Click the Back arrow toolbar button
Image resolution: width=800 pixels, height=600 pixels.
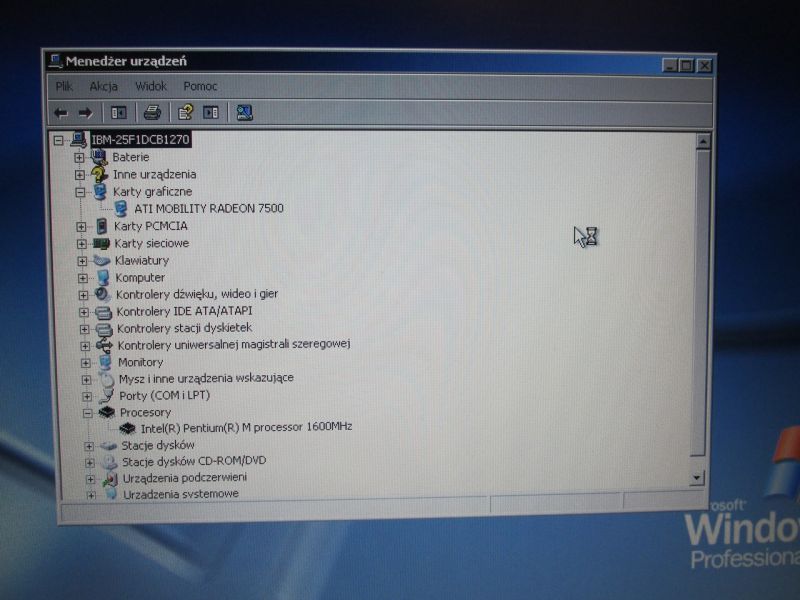[x=61, y=113]
